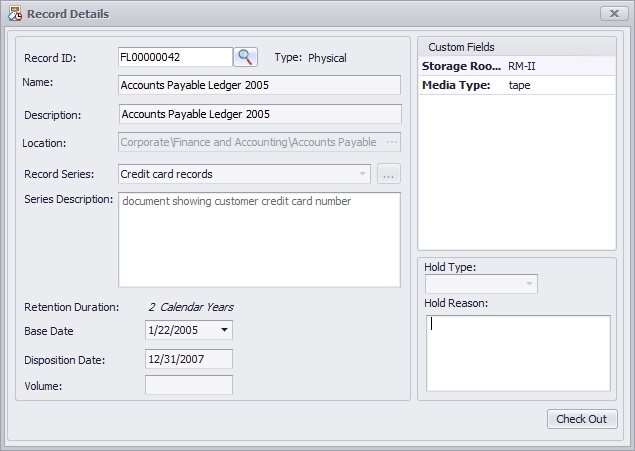Screen dimensions: 635x451
Task: Click the Location path field
Action: 250,142
